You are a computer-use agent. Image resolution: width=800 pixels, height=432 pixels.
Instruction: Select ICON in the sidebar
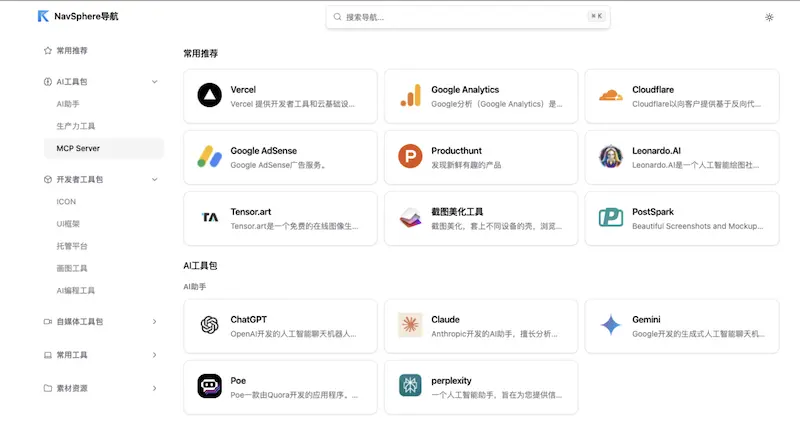(x=66, y=201)
